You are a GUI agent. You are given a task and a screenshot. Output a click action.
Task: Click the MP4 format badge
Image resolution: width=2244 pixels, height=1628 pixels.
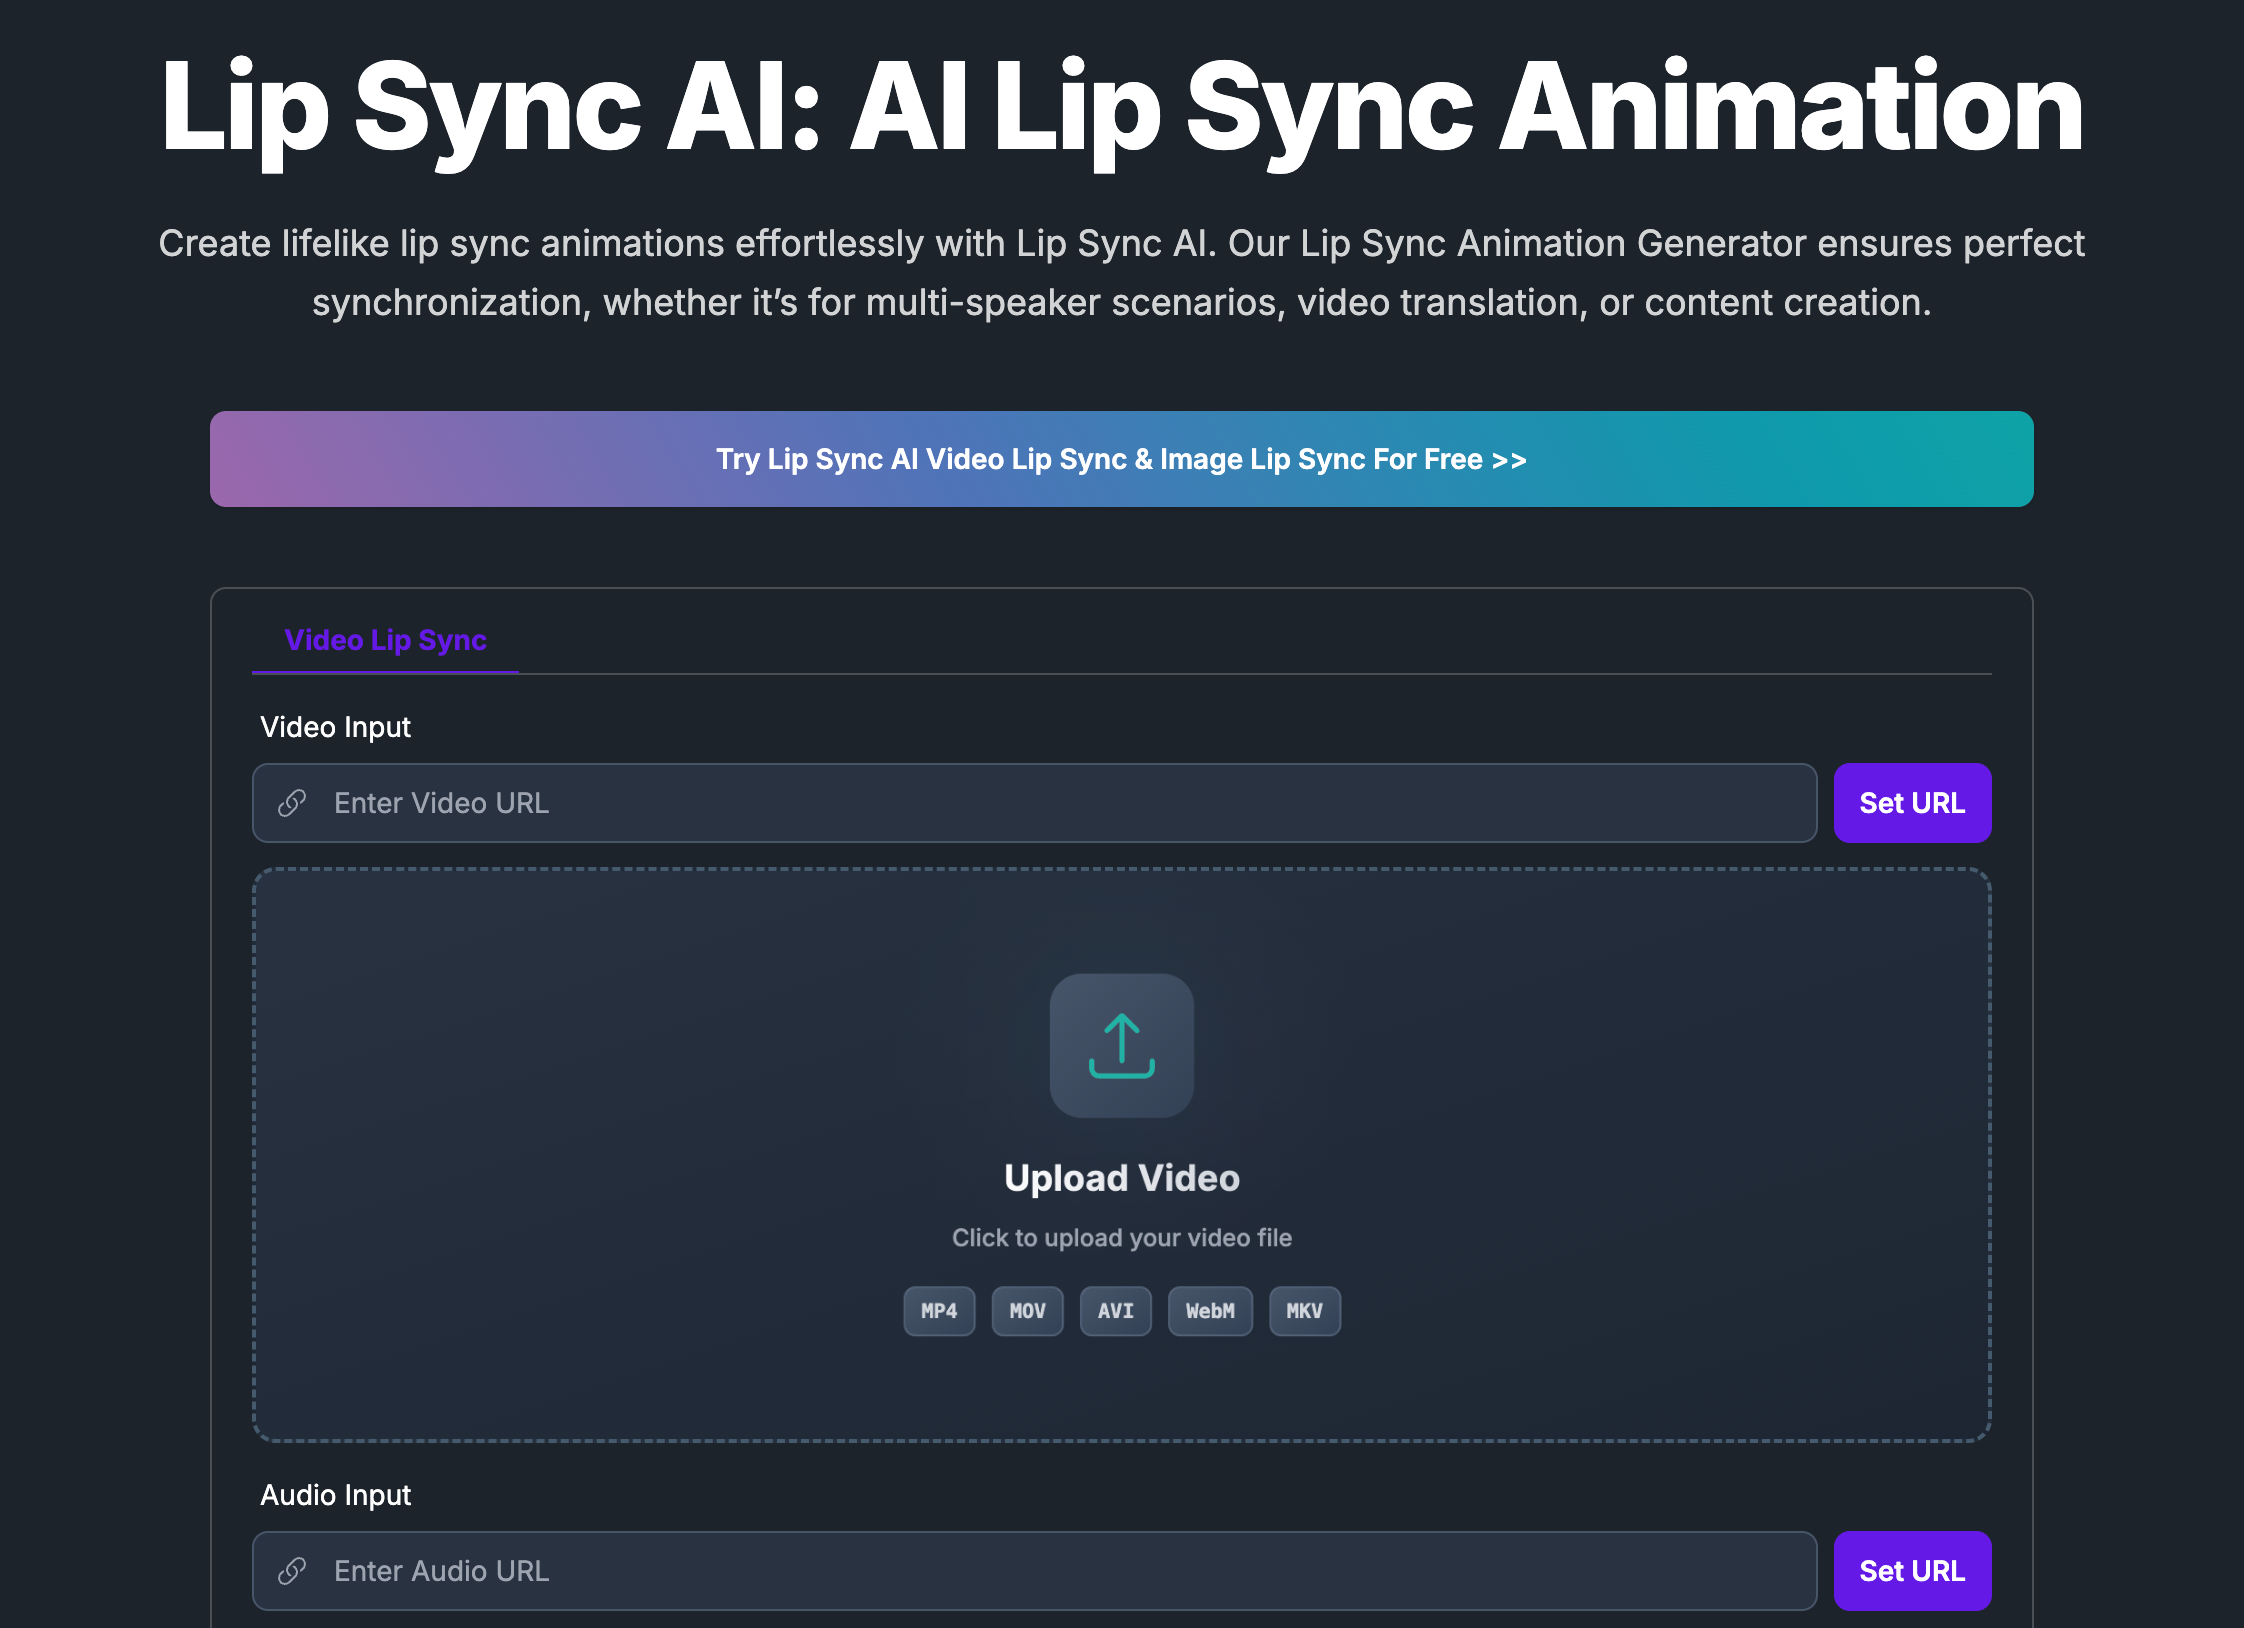(939, 1311)
